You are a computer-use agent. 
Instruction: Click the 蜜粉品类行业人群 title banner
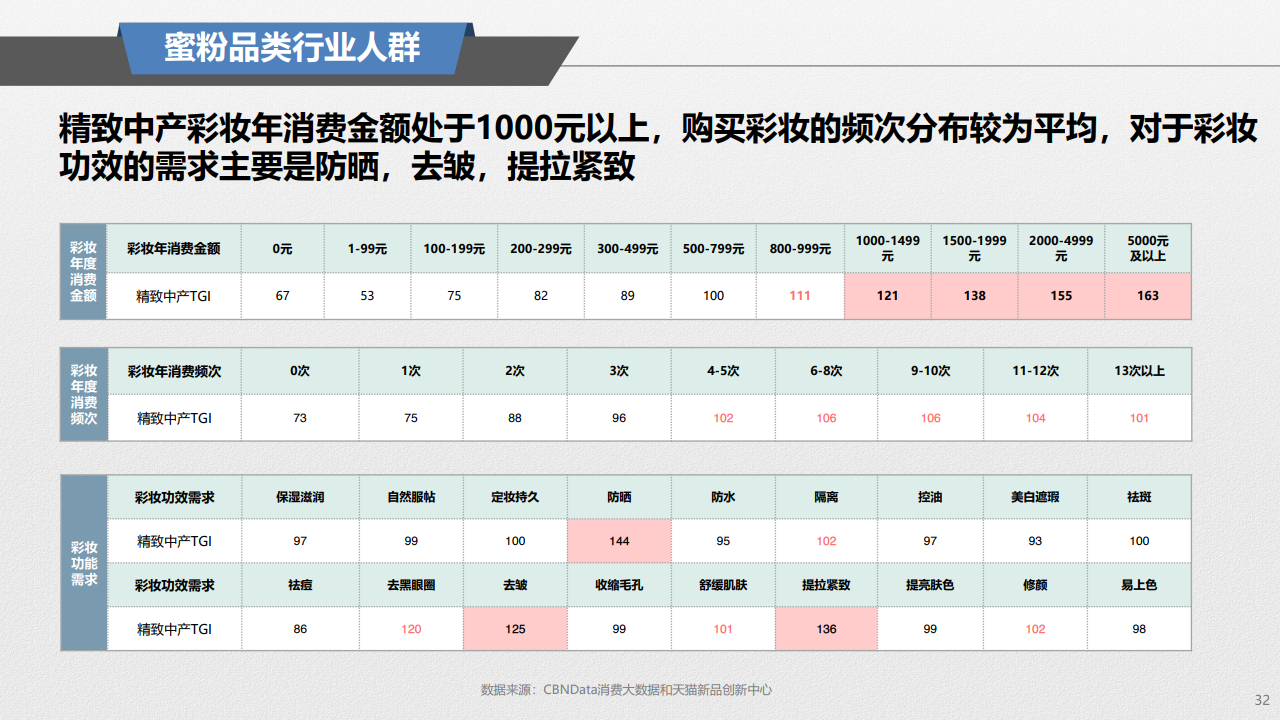292,48
